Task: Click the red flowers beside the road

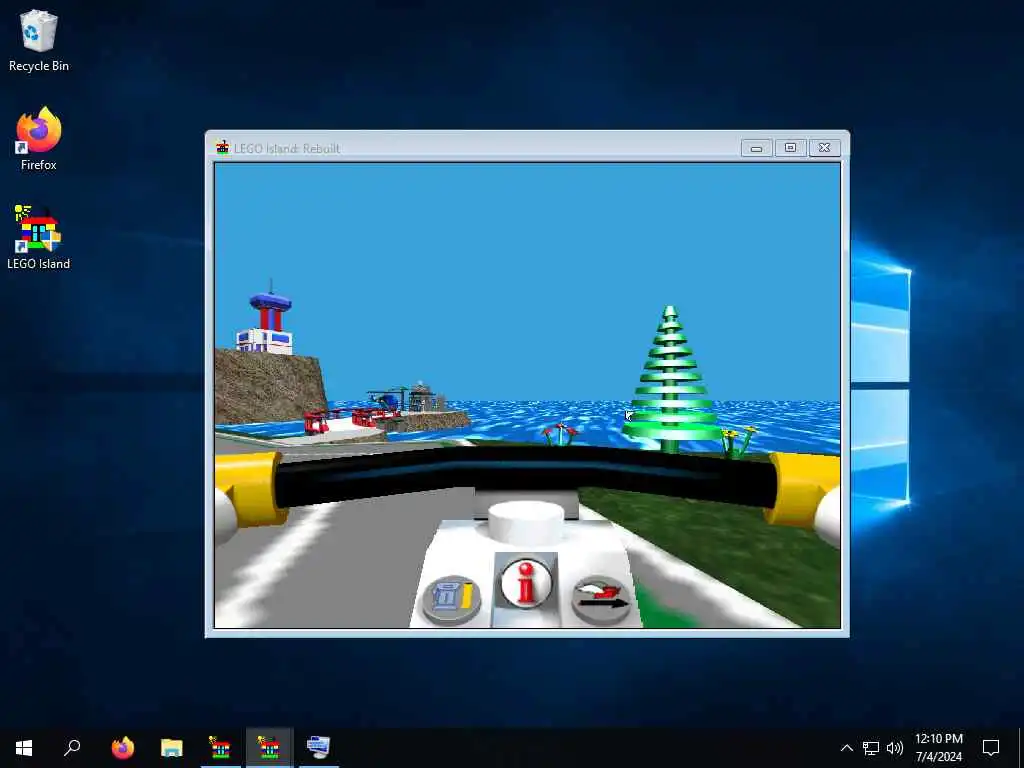Action: (x=559, y=434)
